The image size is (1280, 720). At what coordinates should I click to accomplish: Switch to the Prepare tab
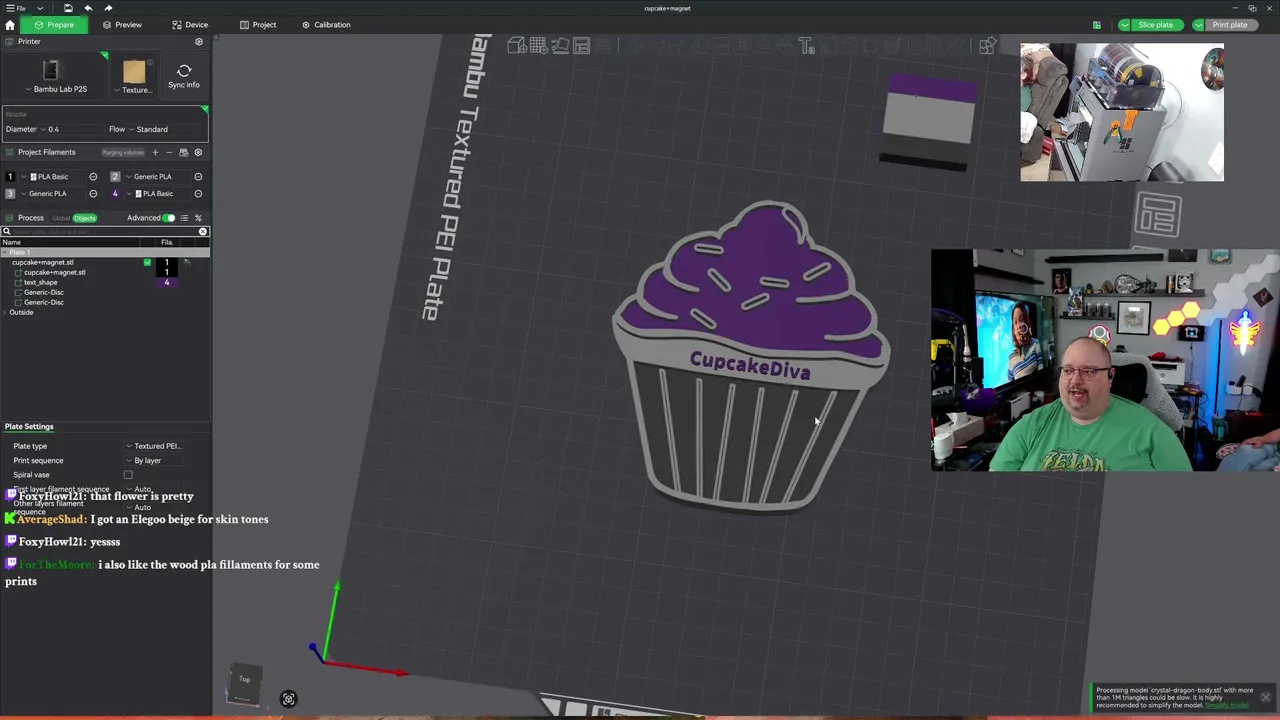(53, 25)
